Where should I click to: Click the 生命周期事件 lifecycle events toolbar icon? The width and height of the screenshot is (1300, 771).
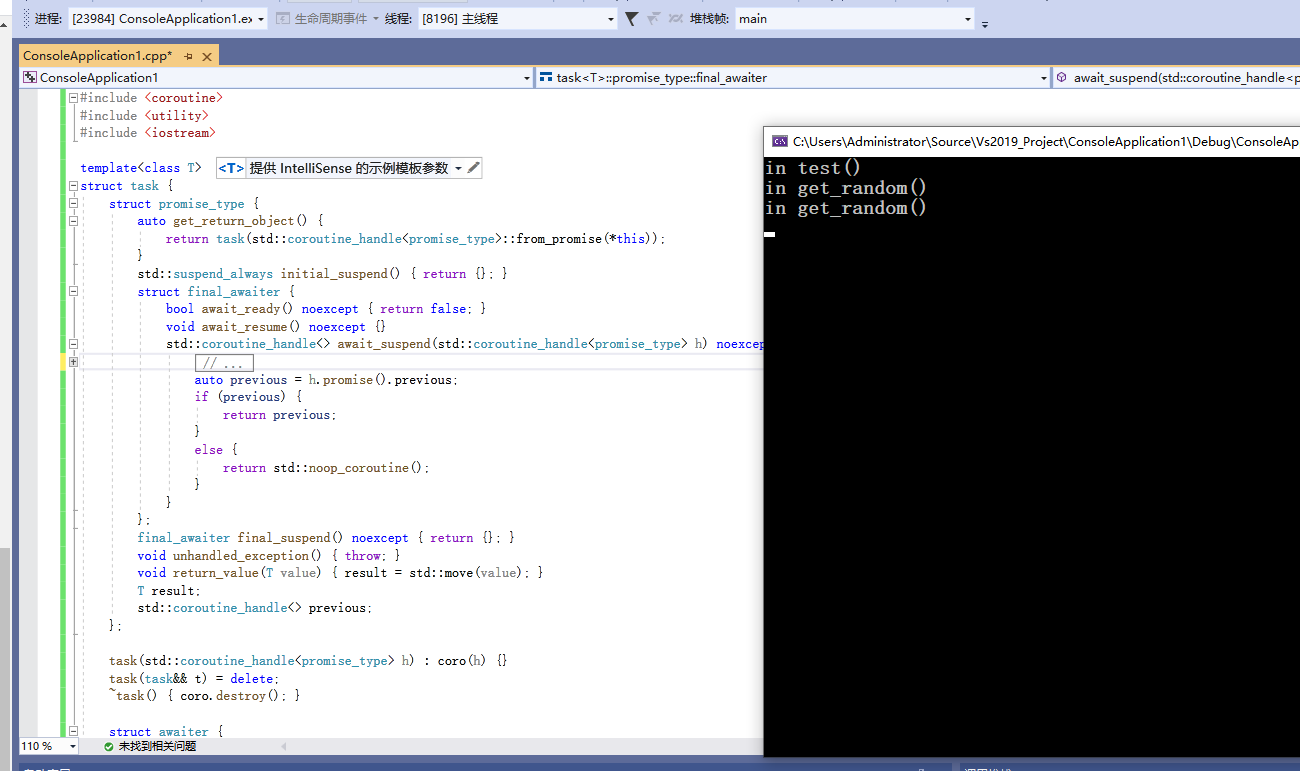pos(282,17)
